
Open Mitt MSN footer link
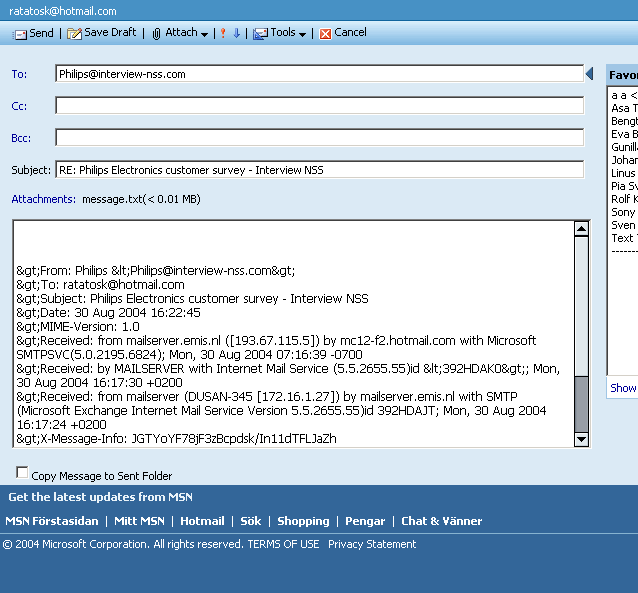pos(139,521)
